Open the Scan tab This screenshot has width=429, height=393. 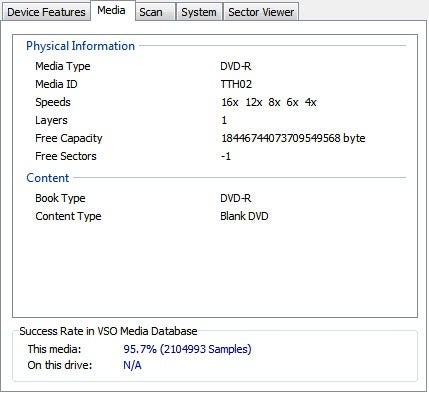click(x=151, y=12)
